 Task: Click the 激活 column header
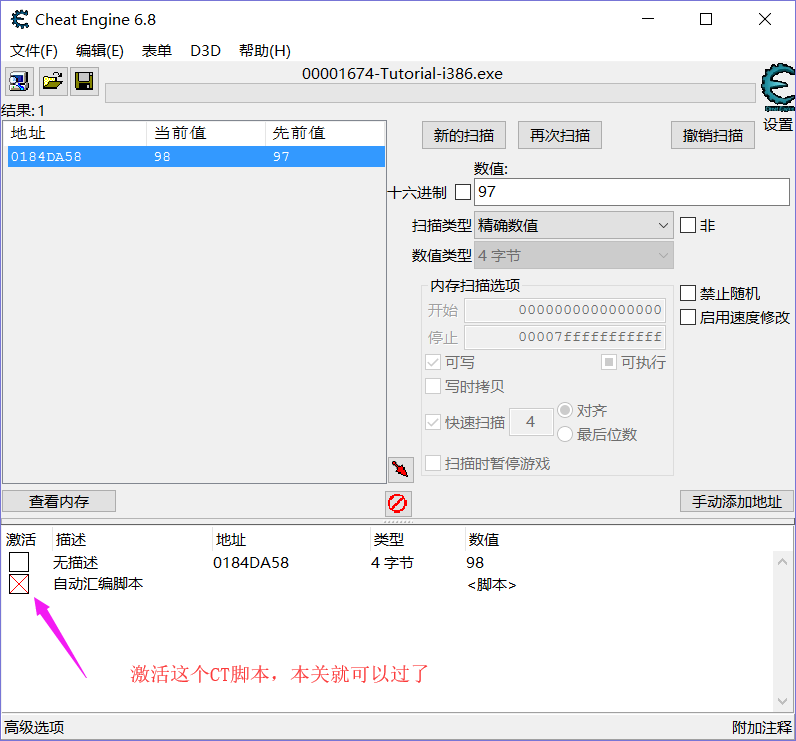point(21,540)
